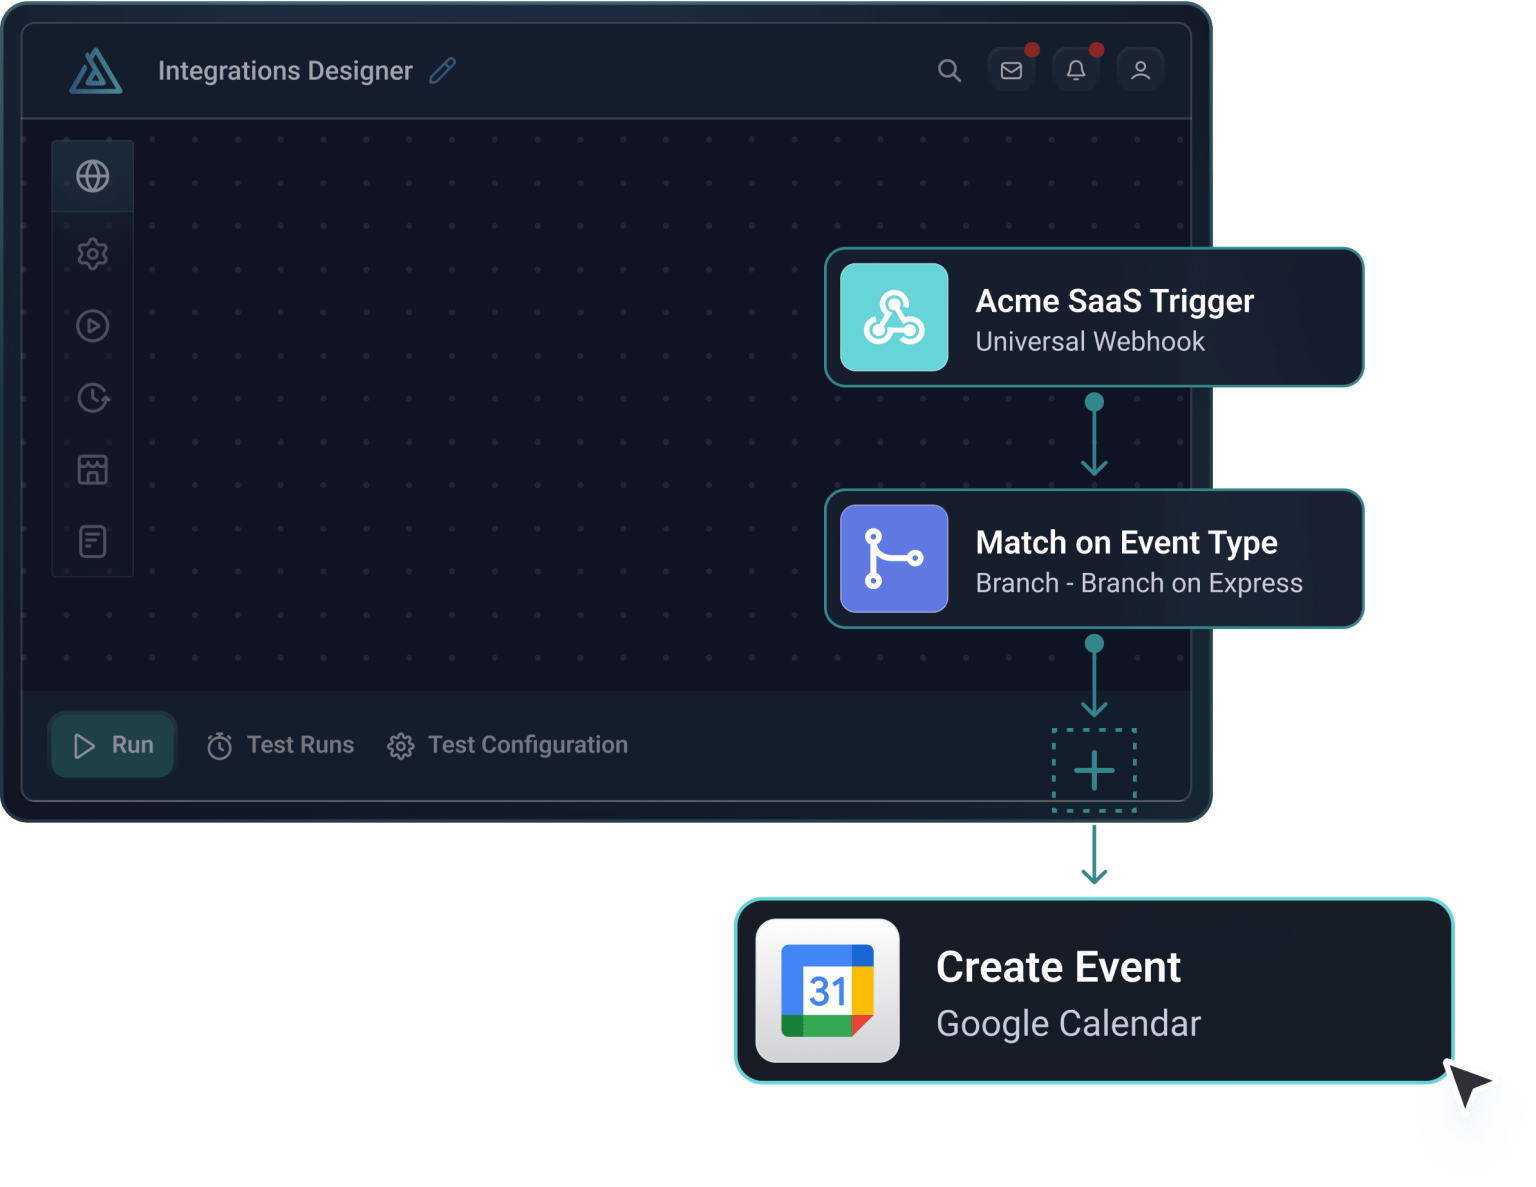Click the "Branch - Branch on Express" subtitle
Viewport: 1536px width, 1187px height.
1139,583
